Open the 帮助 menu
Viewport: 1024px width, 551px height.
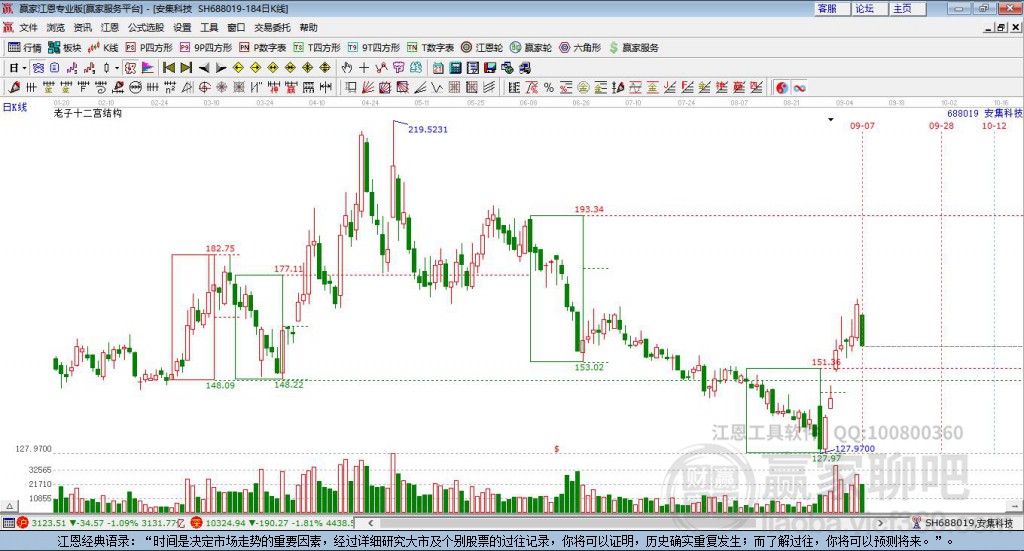tap(308, 27)
